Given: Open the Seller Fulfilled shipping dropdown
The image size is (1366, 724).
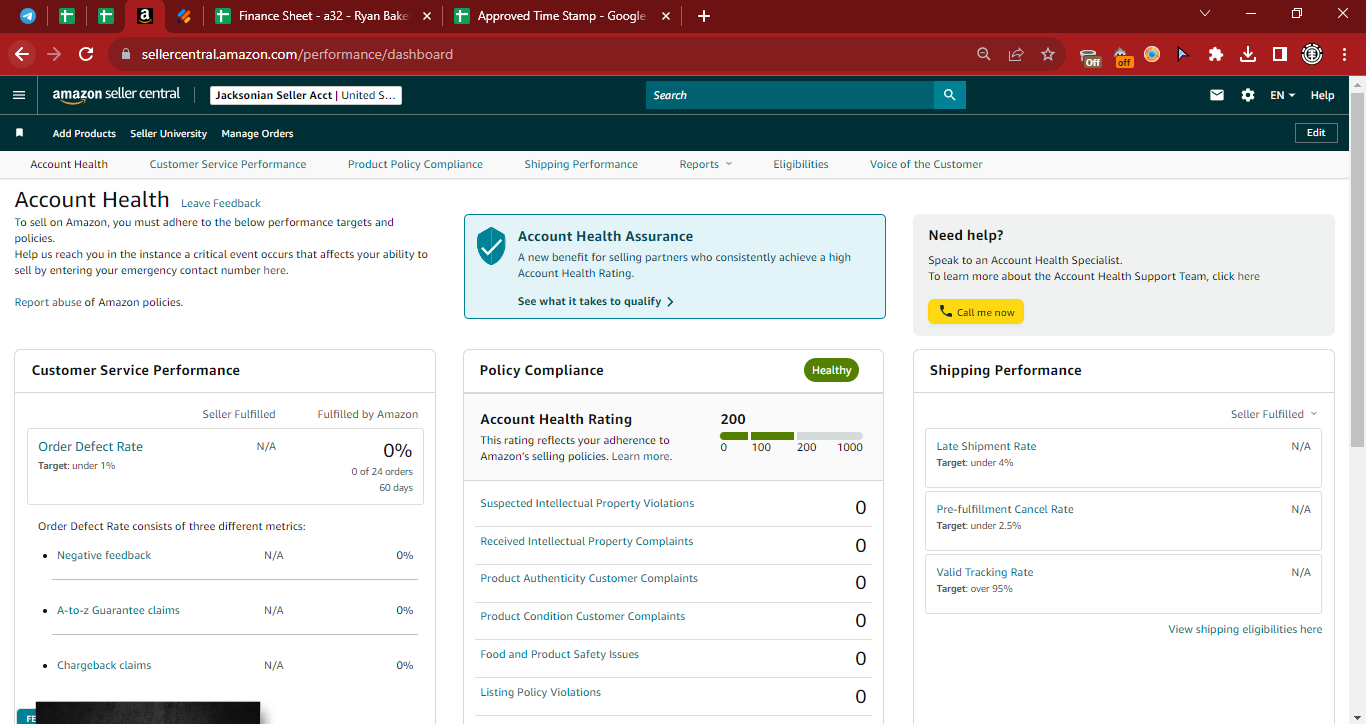Looking at the screenshot, I should 1274,414.
